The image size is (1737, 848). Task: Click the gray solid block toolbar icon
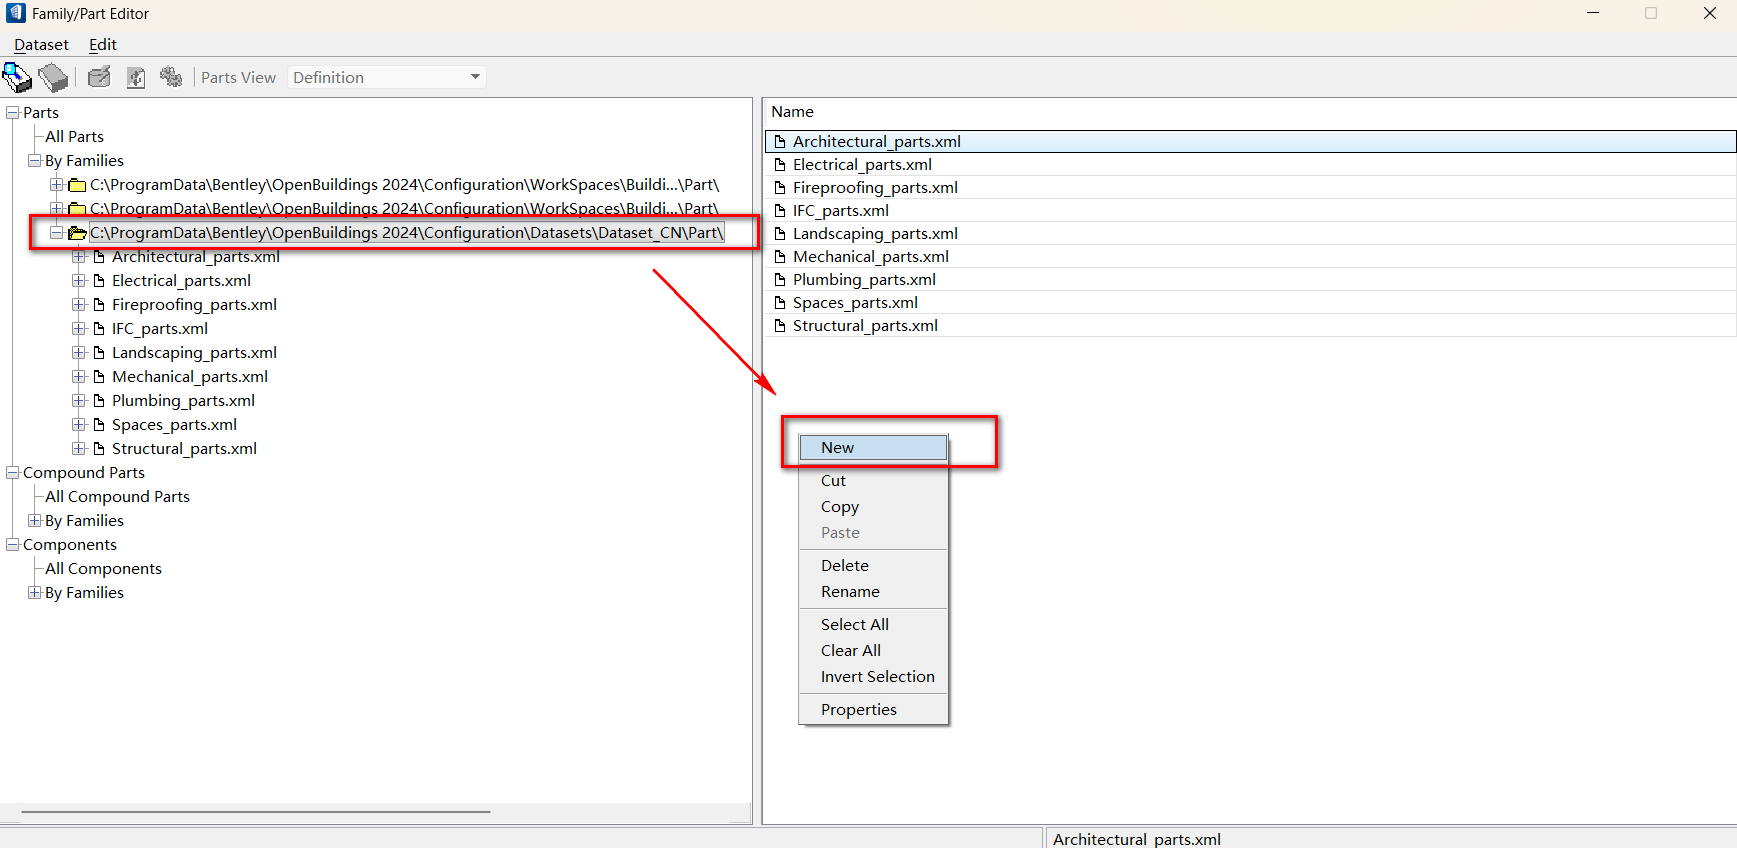(53, 77)
